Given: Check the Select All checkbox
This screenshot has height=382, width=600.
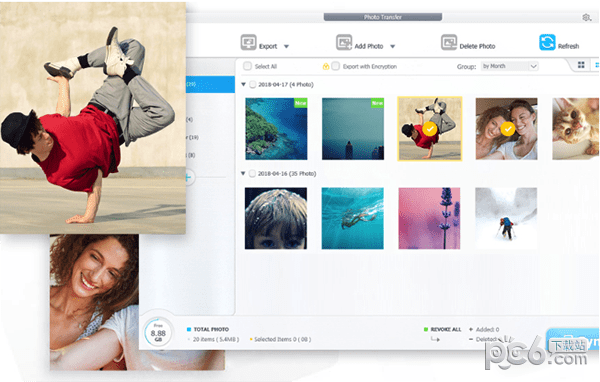Looking at the screenshot, I should pyautogui.click(x=247, y=66).
